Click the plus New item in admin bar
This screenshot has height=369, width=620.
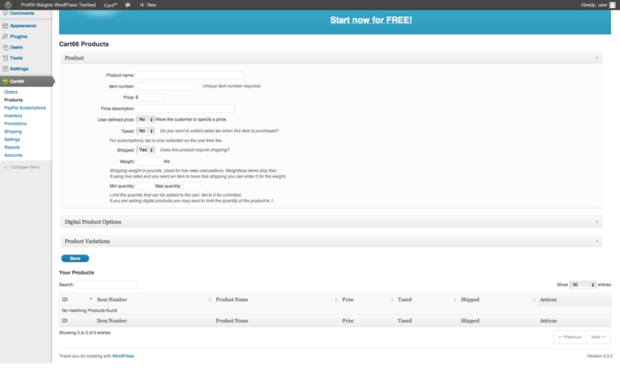[148, 5]
